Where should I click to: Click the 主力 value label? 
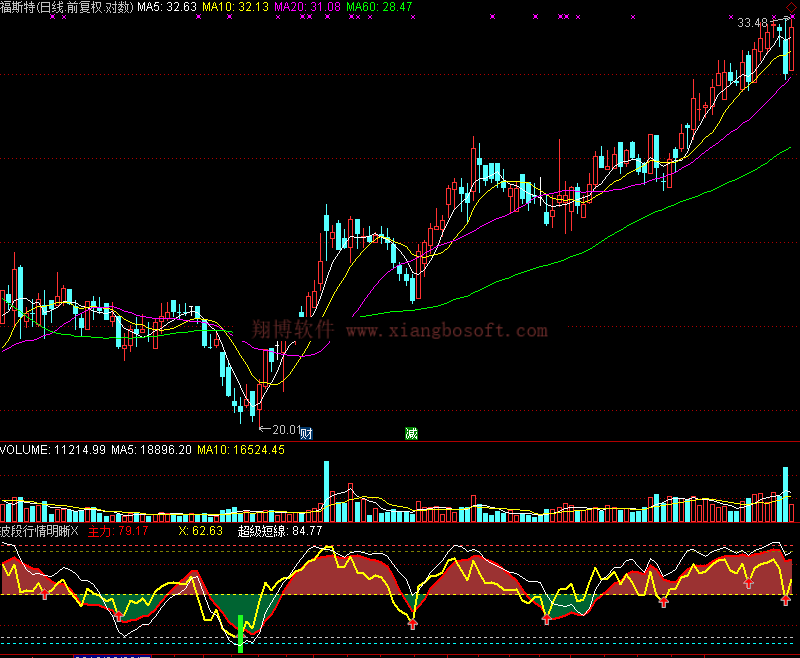coord(118,530)
